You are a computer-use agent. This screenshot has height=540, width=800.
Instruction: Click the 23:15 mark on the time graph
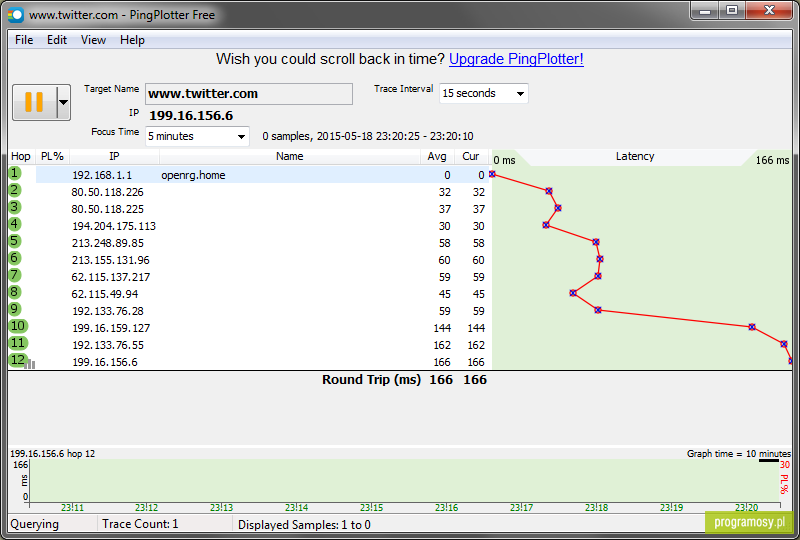click(371, 507)
